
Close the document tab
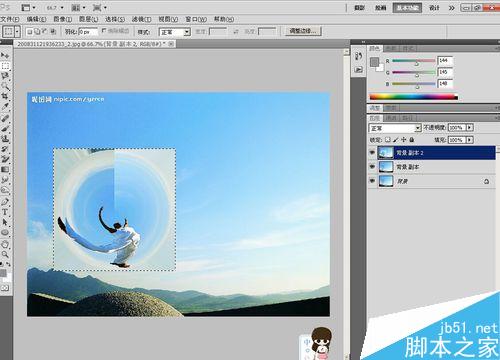171,44
